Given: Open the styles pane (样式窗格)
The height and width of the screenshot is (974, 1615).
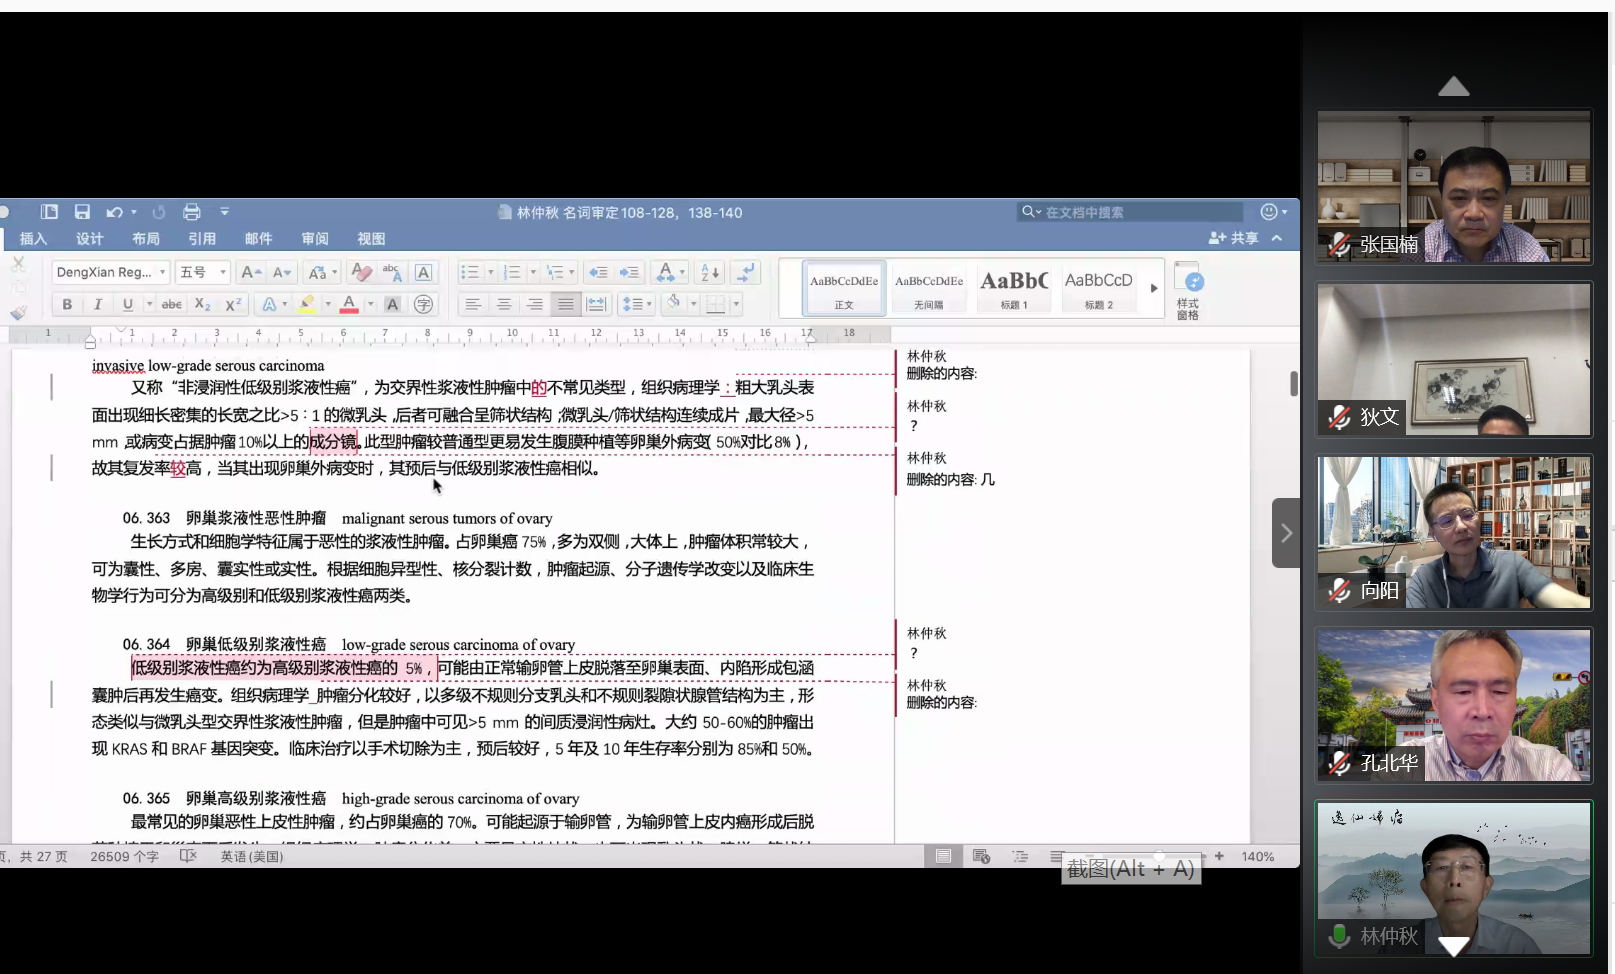Looking at the screenshot, I should pyautogui.click(x=1188, y=291).
